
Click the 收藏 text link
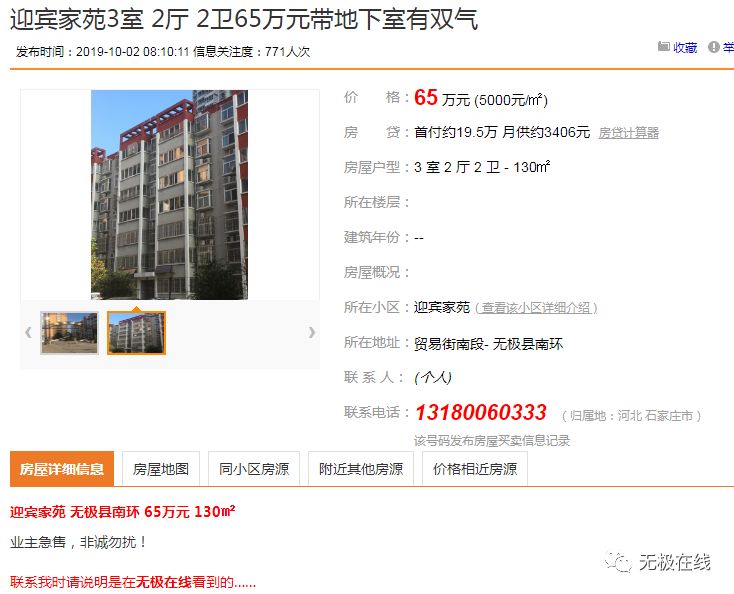[x=685, y=47]
